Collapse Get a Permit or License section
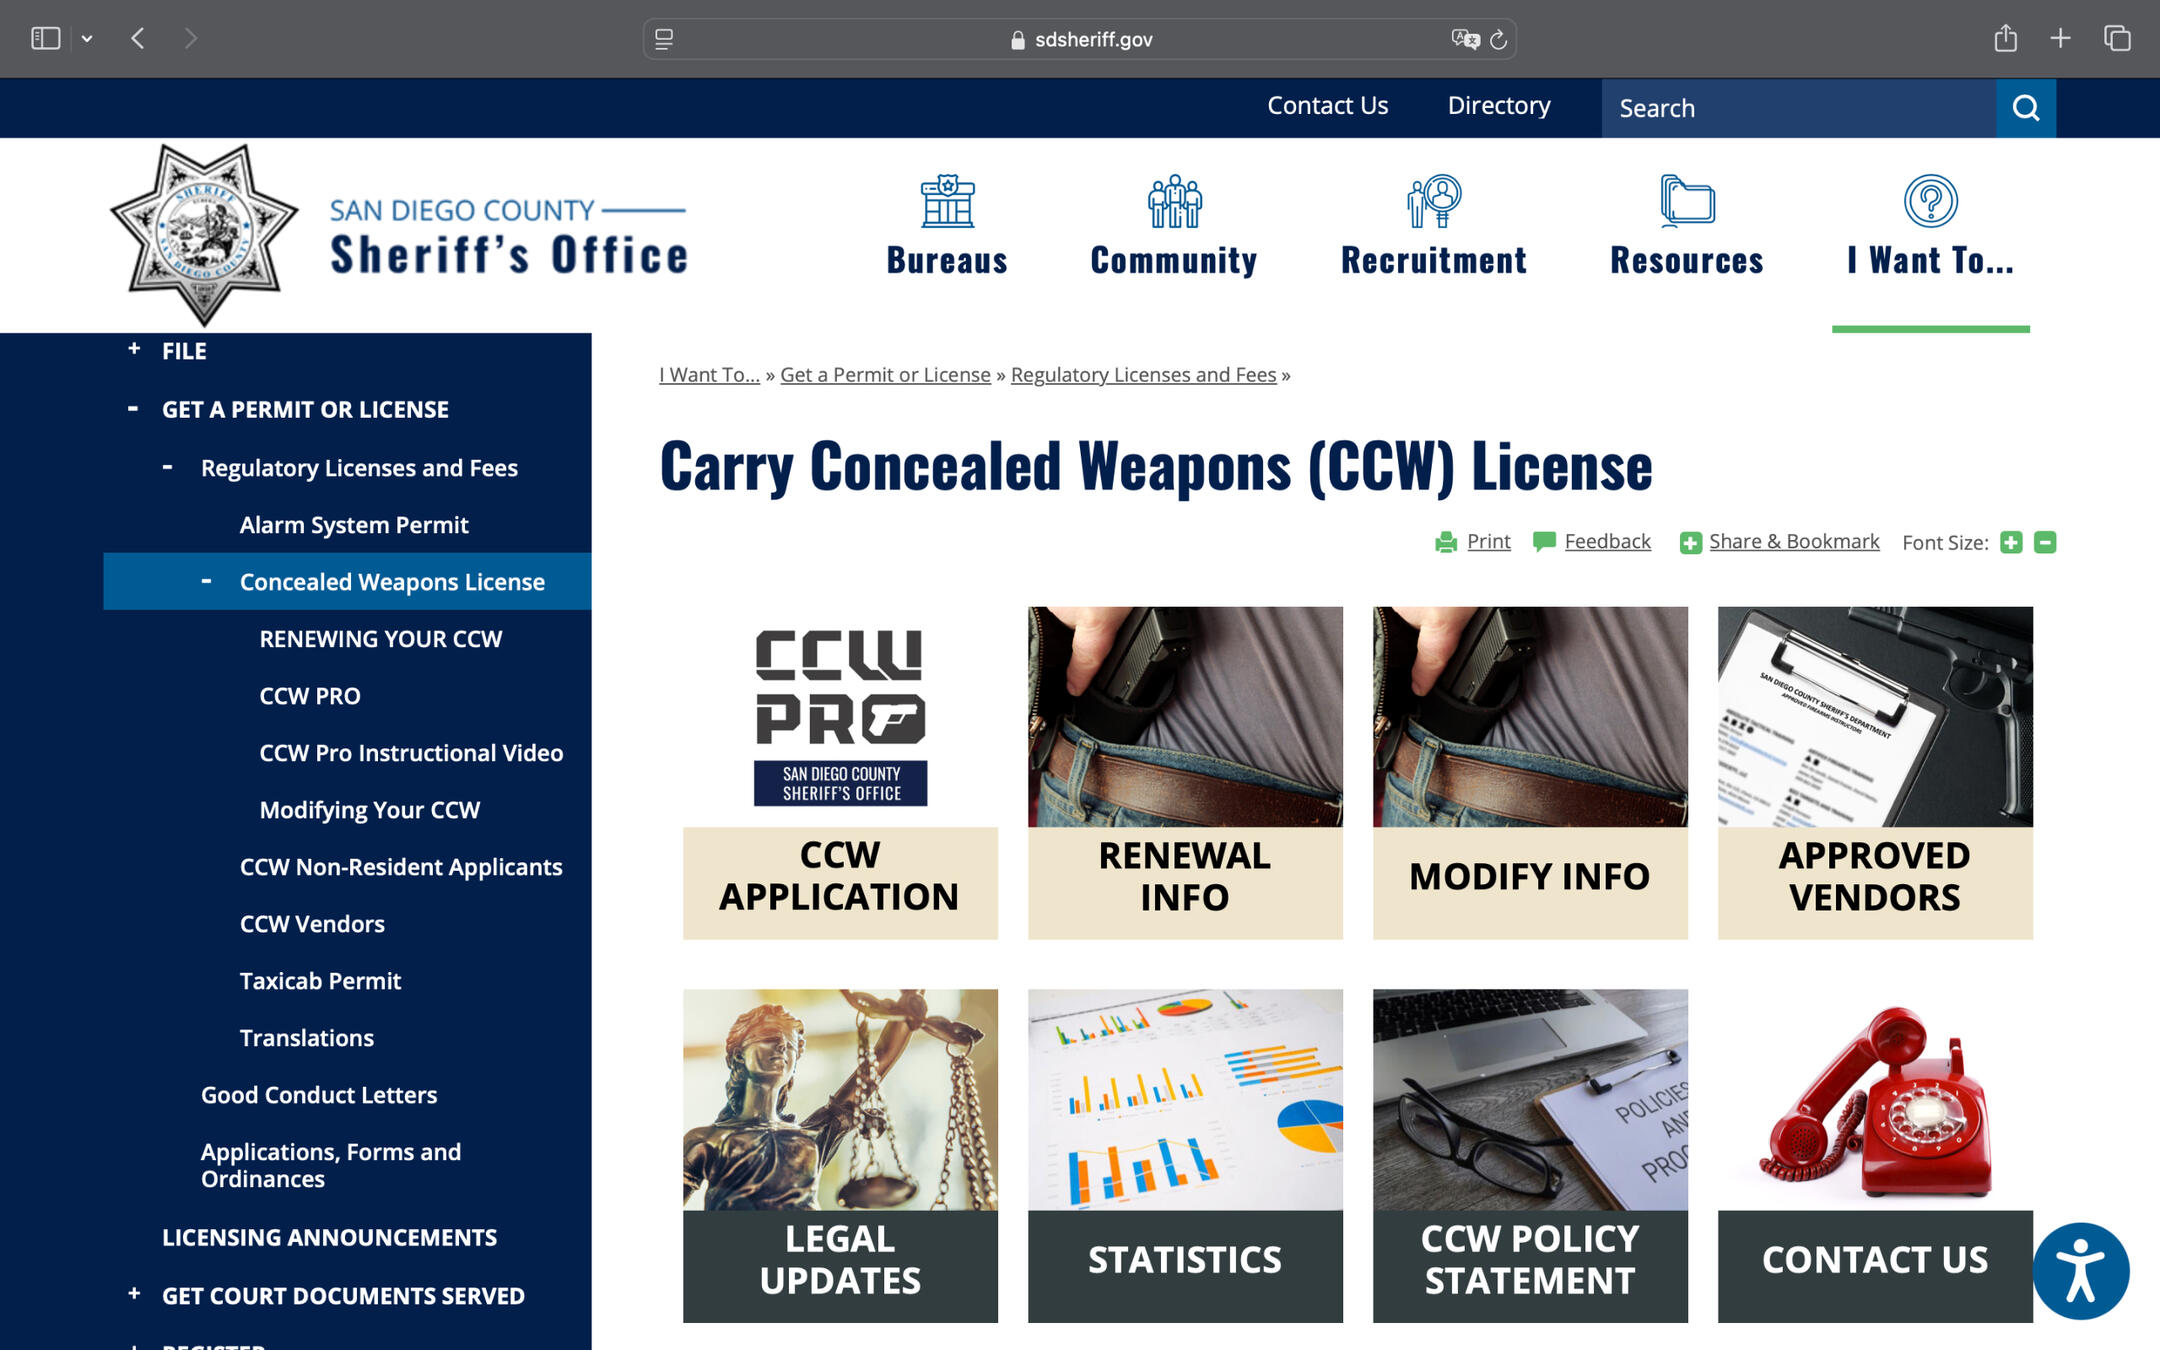This screenshot has width=2160, height=1350. point(133,408)
